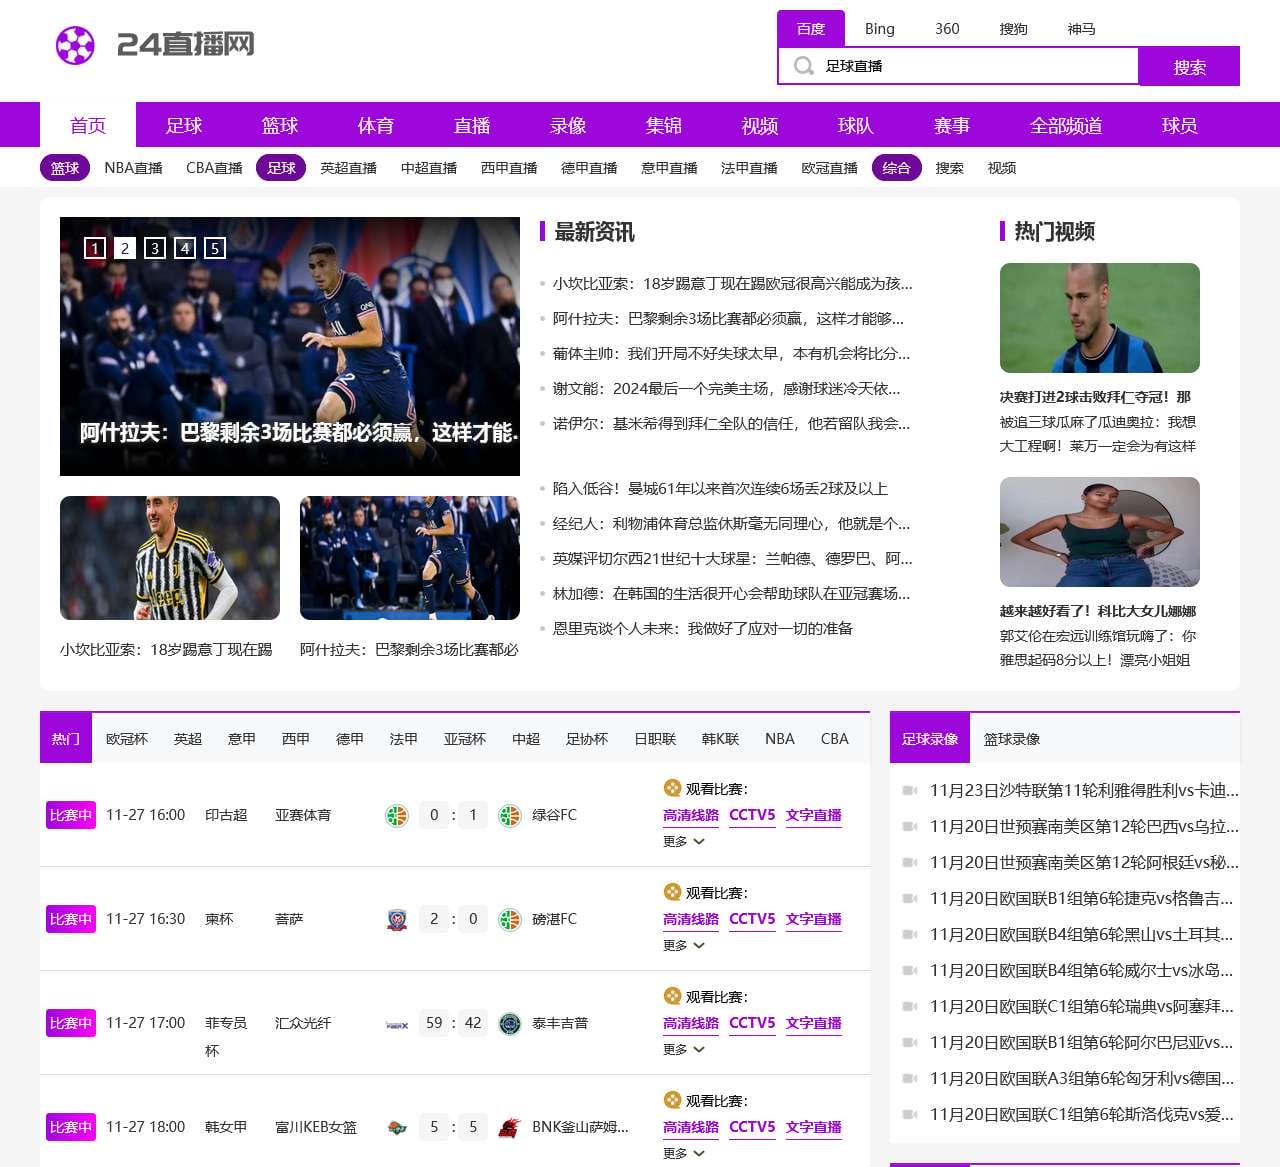
Task: Select carousel indicator number 3
Action: click(154, 248)
